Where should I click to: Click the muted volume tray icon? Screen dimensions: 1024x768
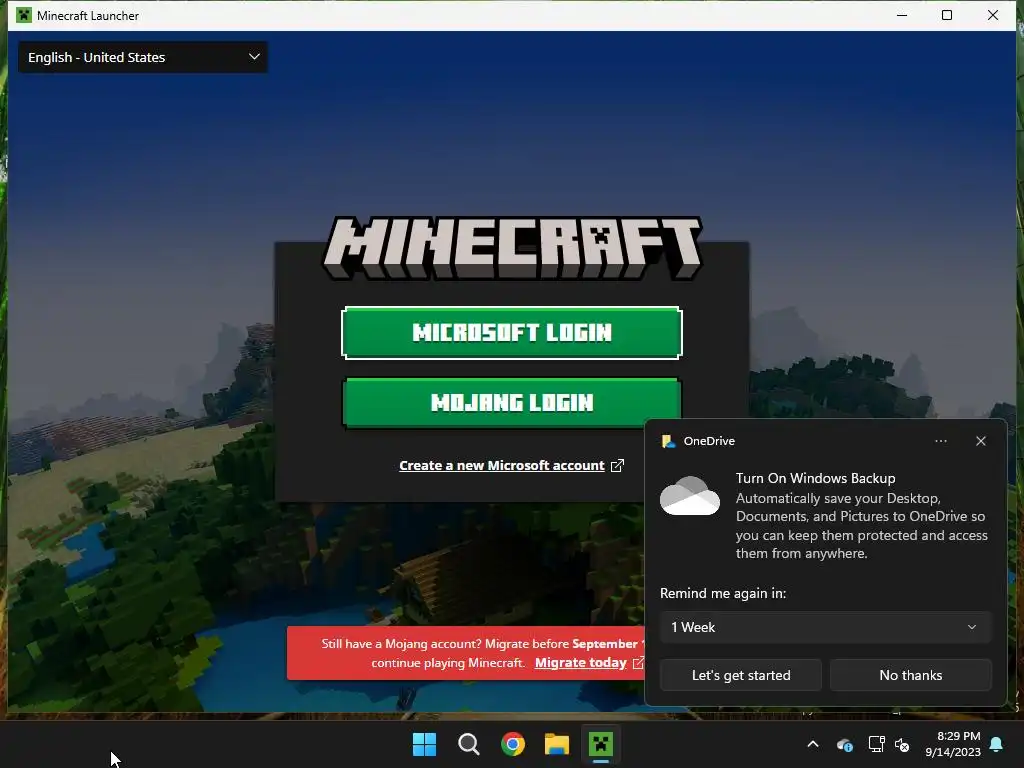tap(903, 744)
